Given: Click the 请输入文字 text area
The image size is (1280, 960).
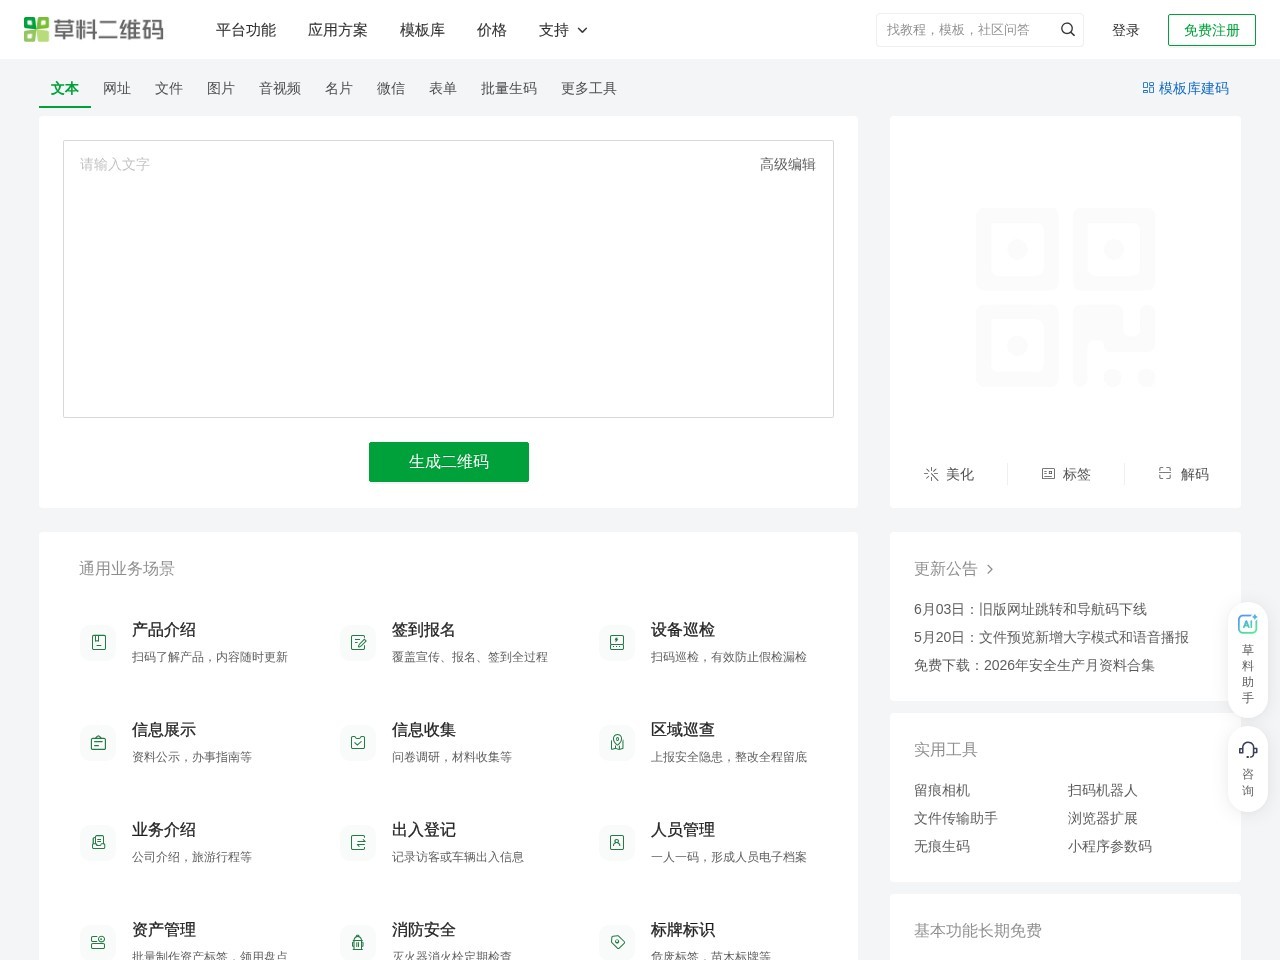Looking at the screenshot, I should point(448,279).
